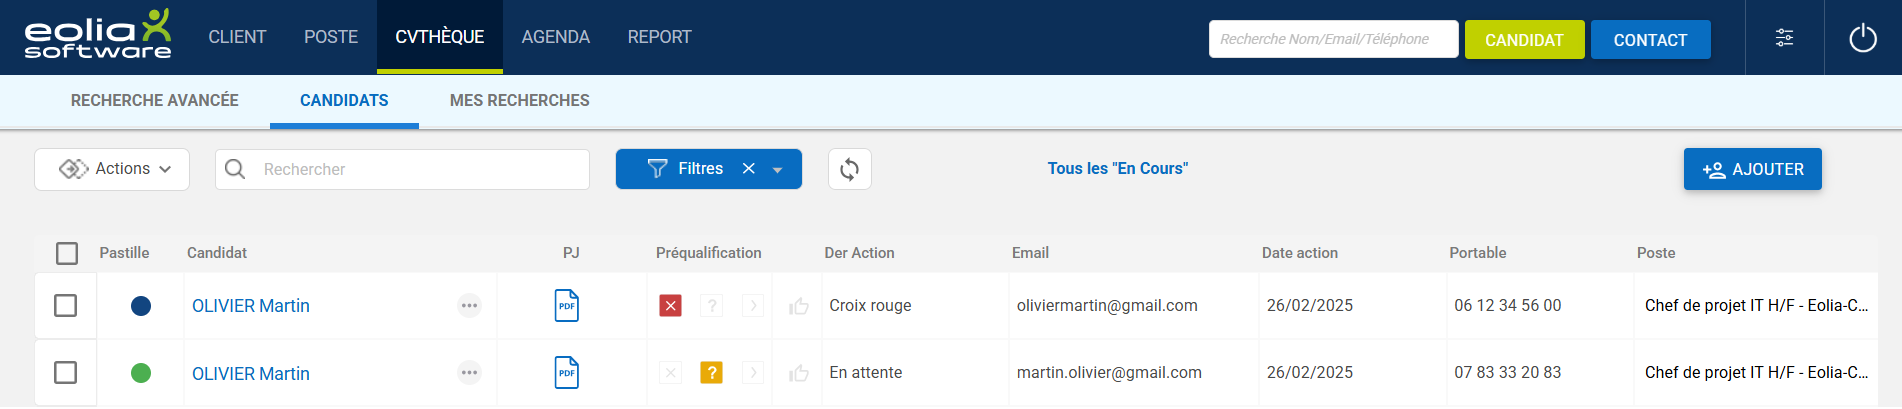The height and width of the screenshot is (409, 1902).
Task: Open three-dot menu for first OLIVIER Martin
Action: 469,306
